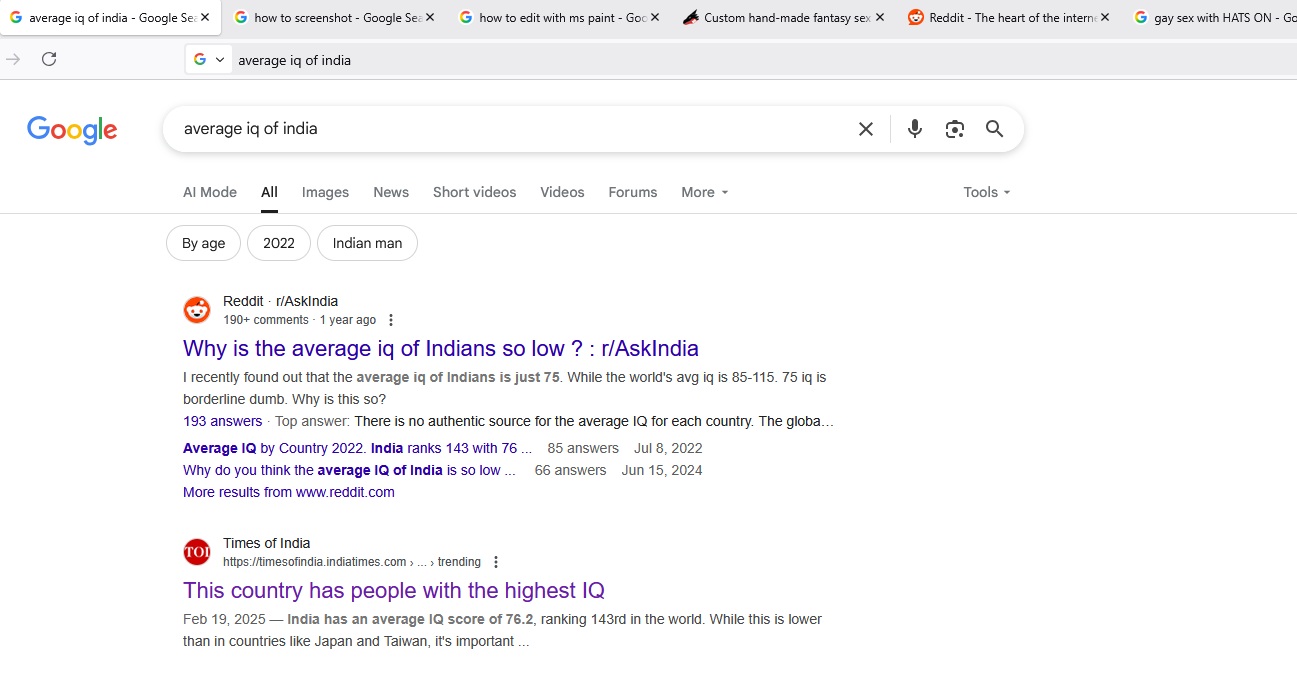
Task: Close the 'how to edit with ms paint' tab
Action: (655, 17)
